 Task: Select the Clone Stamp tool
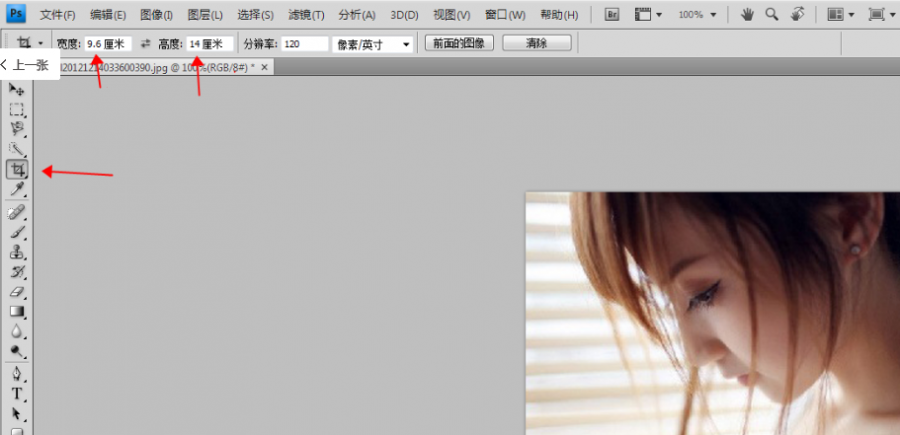pyautogui.click(x=17, y=253)
